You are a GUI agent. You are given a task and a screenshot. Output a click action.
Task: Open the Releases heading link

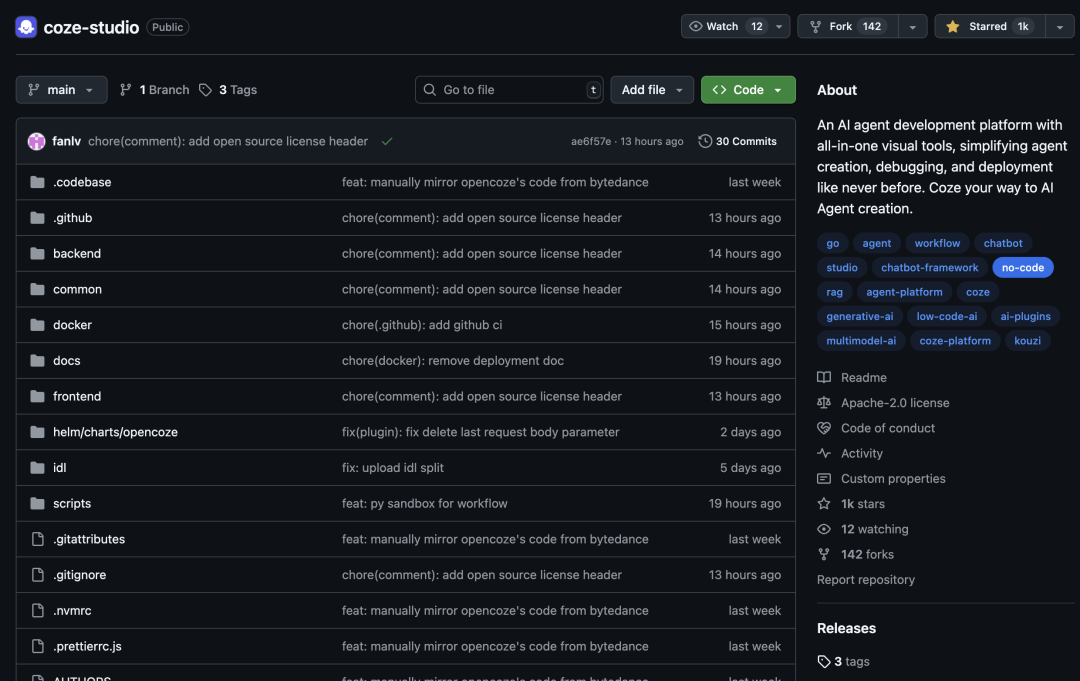(847, 628)
